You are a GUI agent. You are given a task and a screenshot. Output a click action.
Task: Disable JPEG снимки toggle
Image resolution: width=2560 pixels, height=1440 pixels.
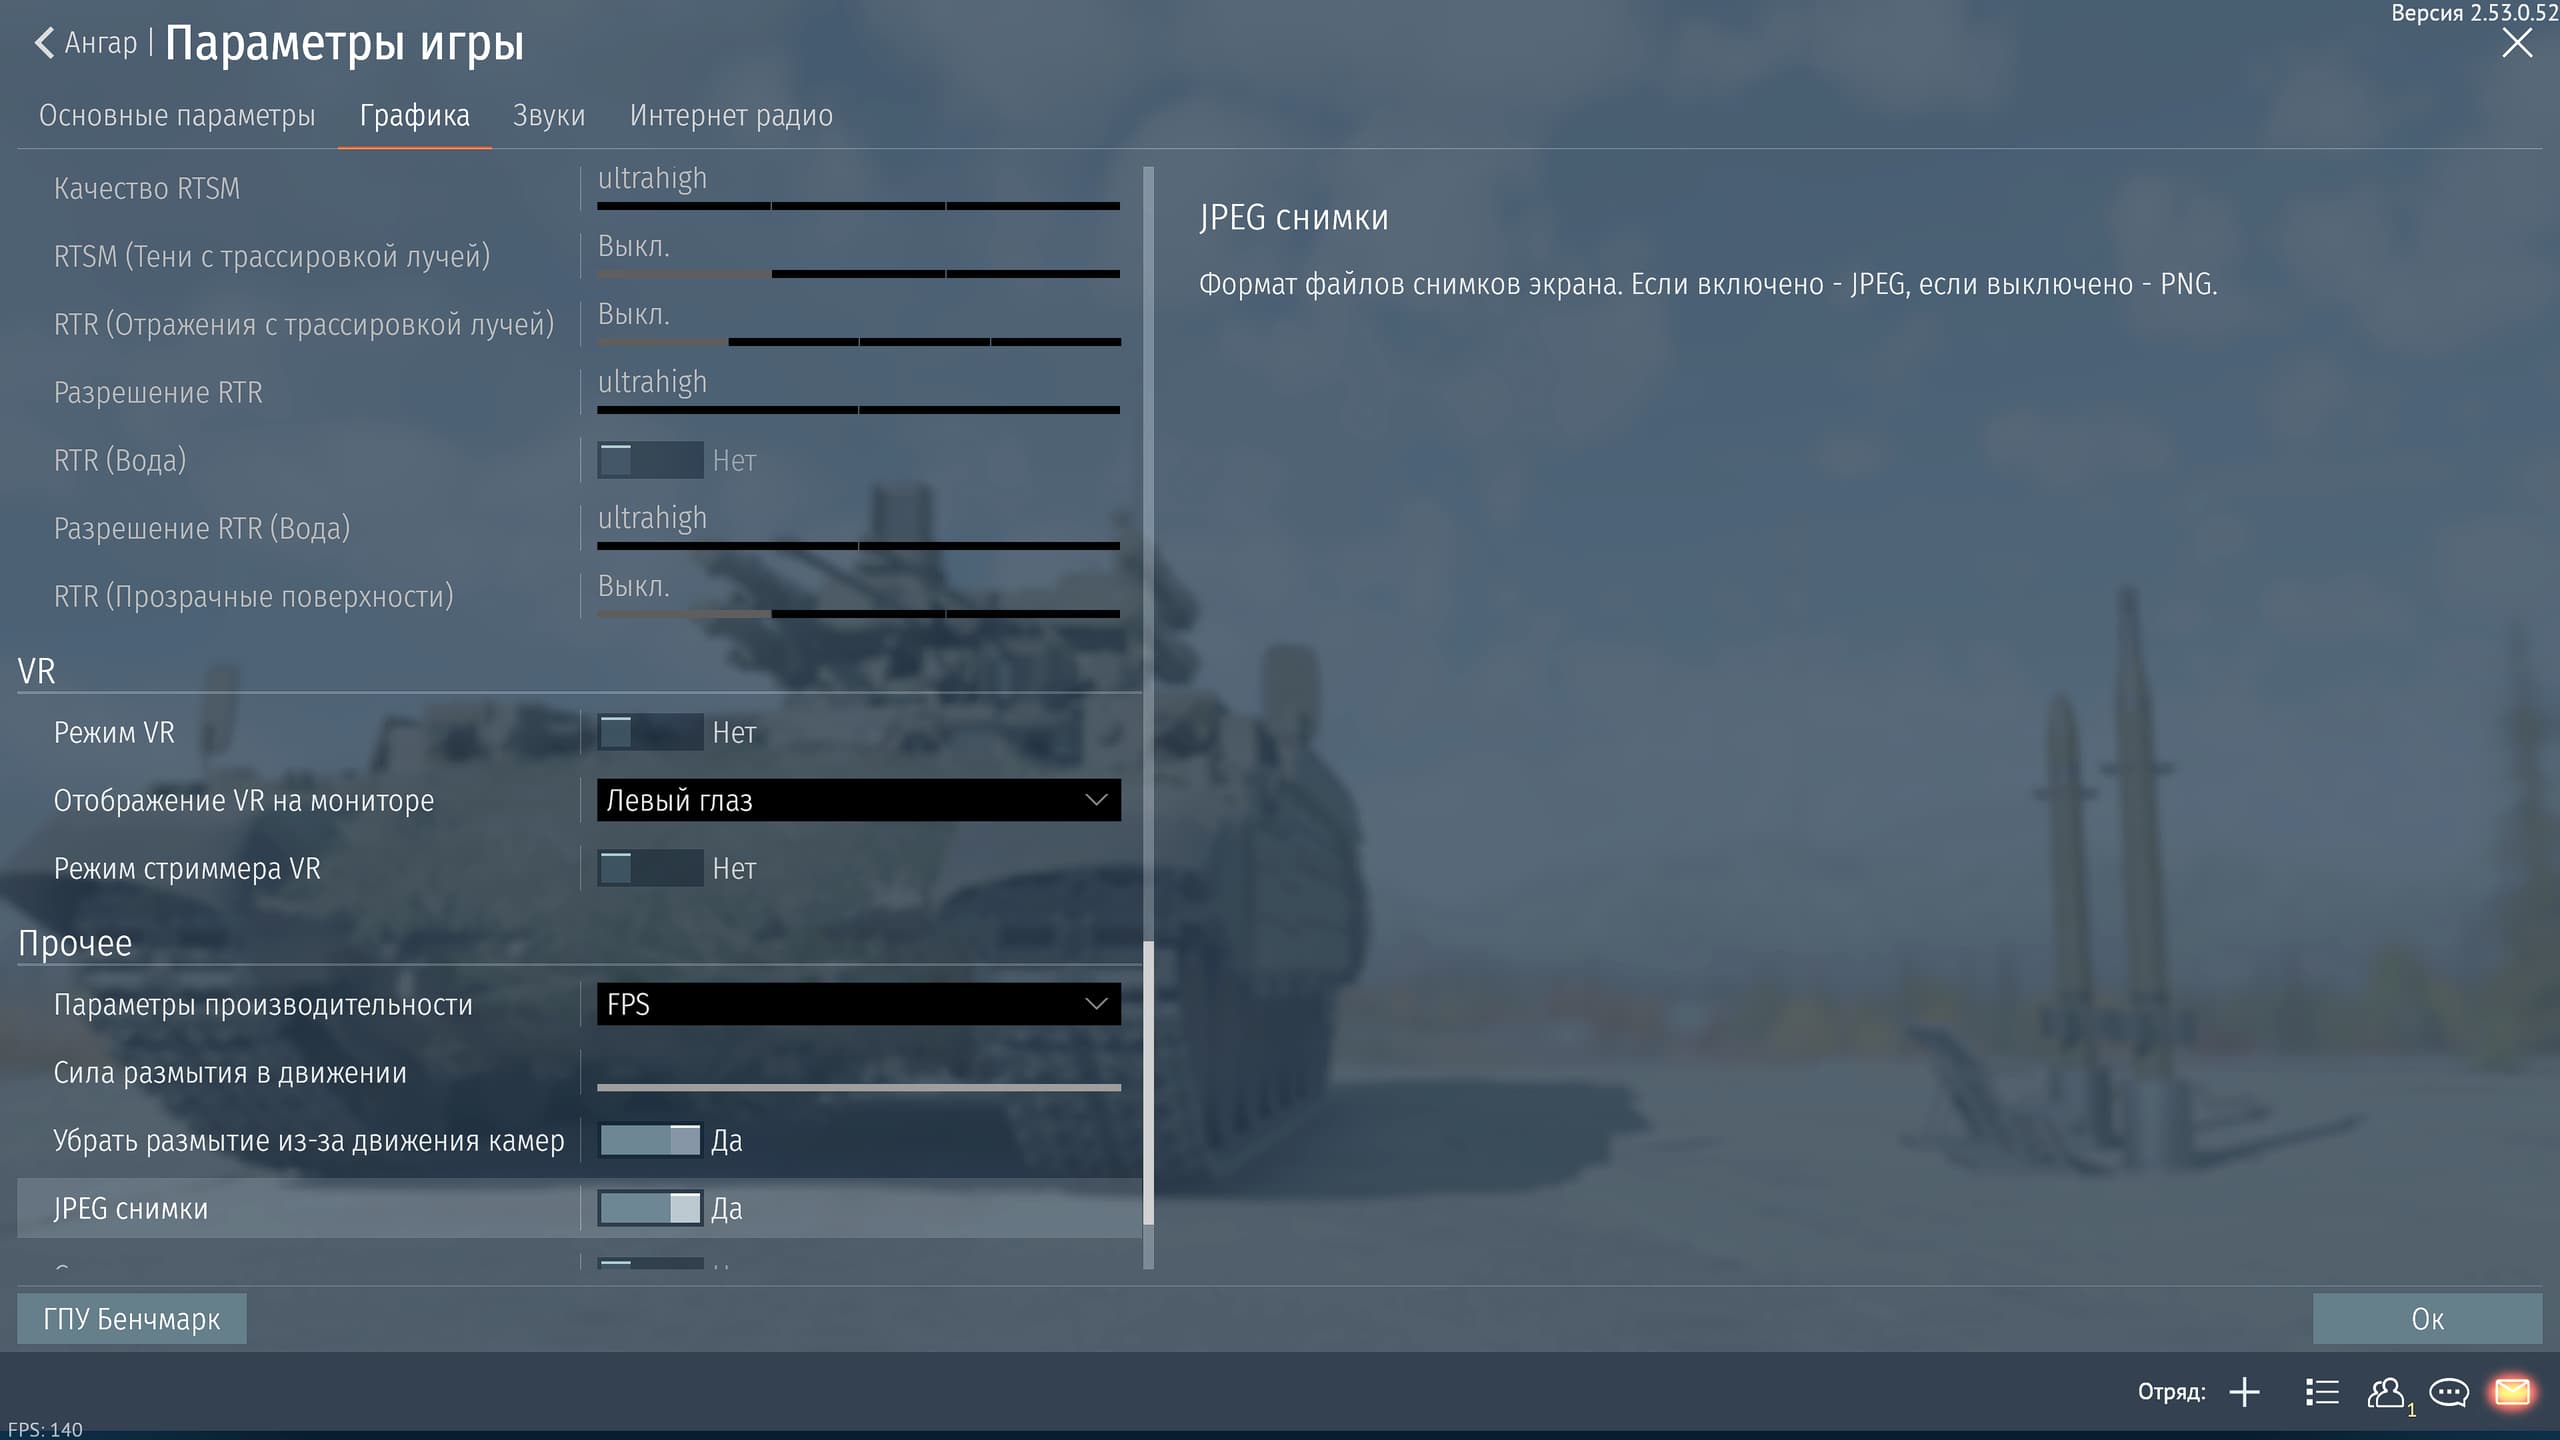650,1208
